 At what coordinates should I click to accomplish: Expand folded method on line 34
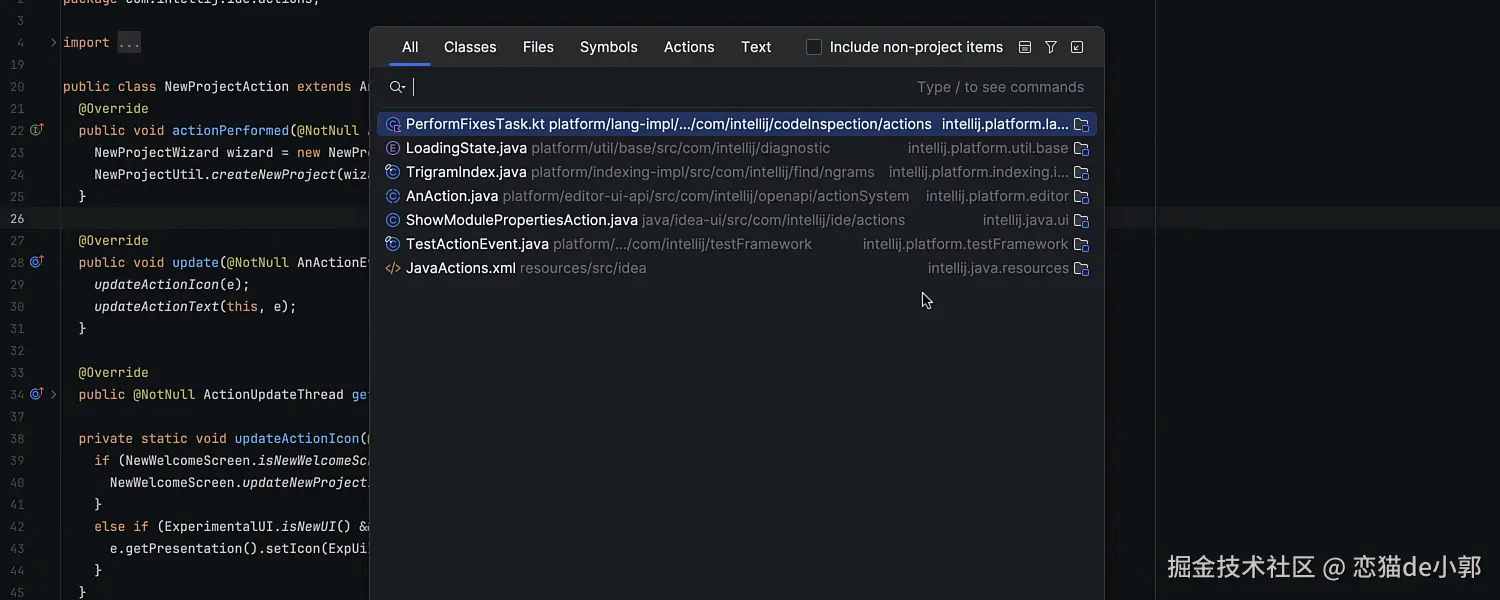[54, 394]
